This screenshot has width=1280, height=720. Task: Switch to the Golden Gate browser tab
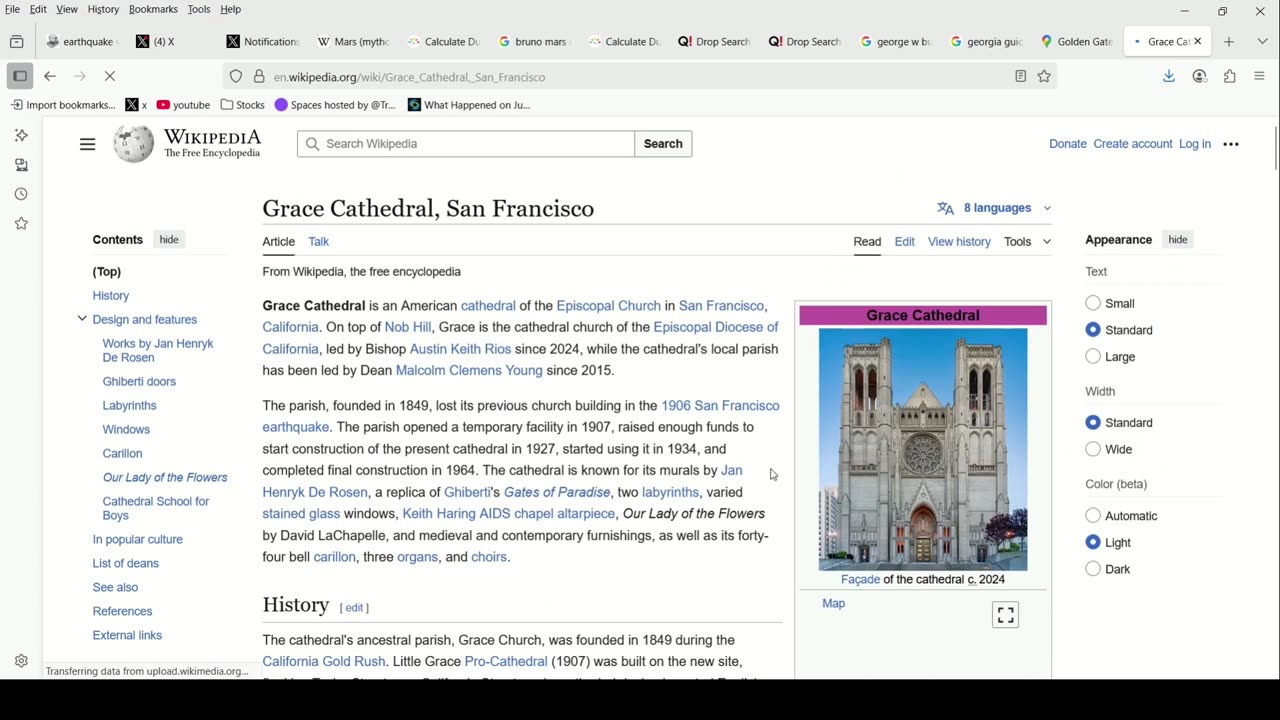(x=1076, y=42)
